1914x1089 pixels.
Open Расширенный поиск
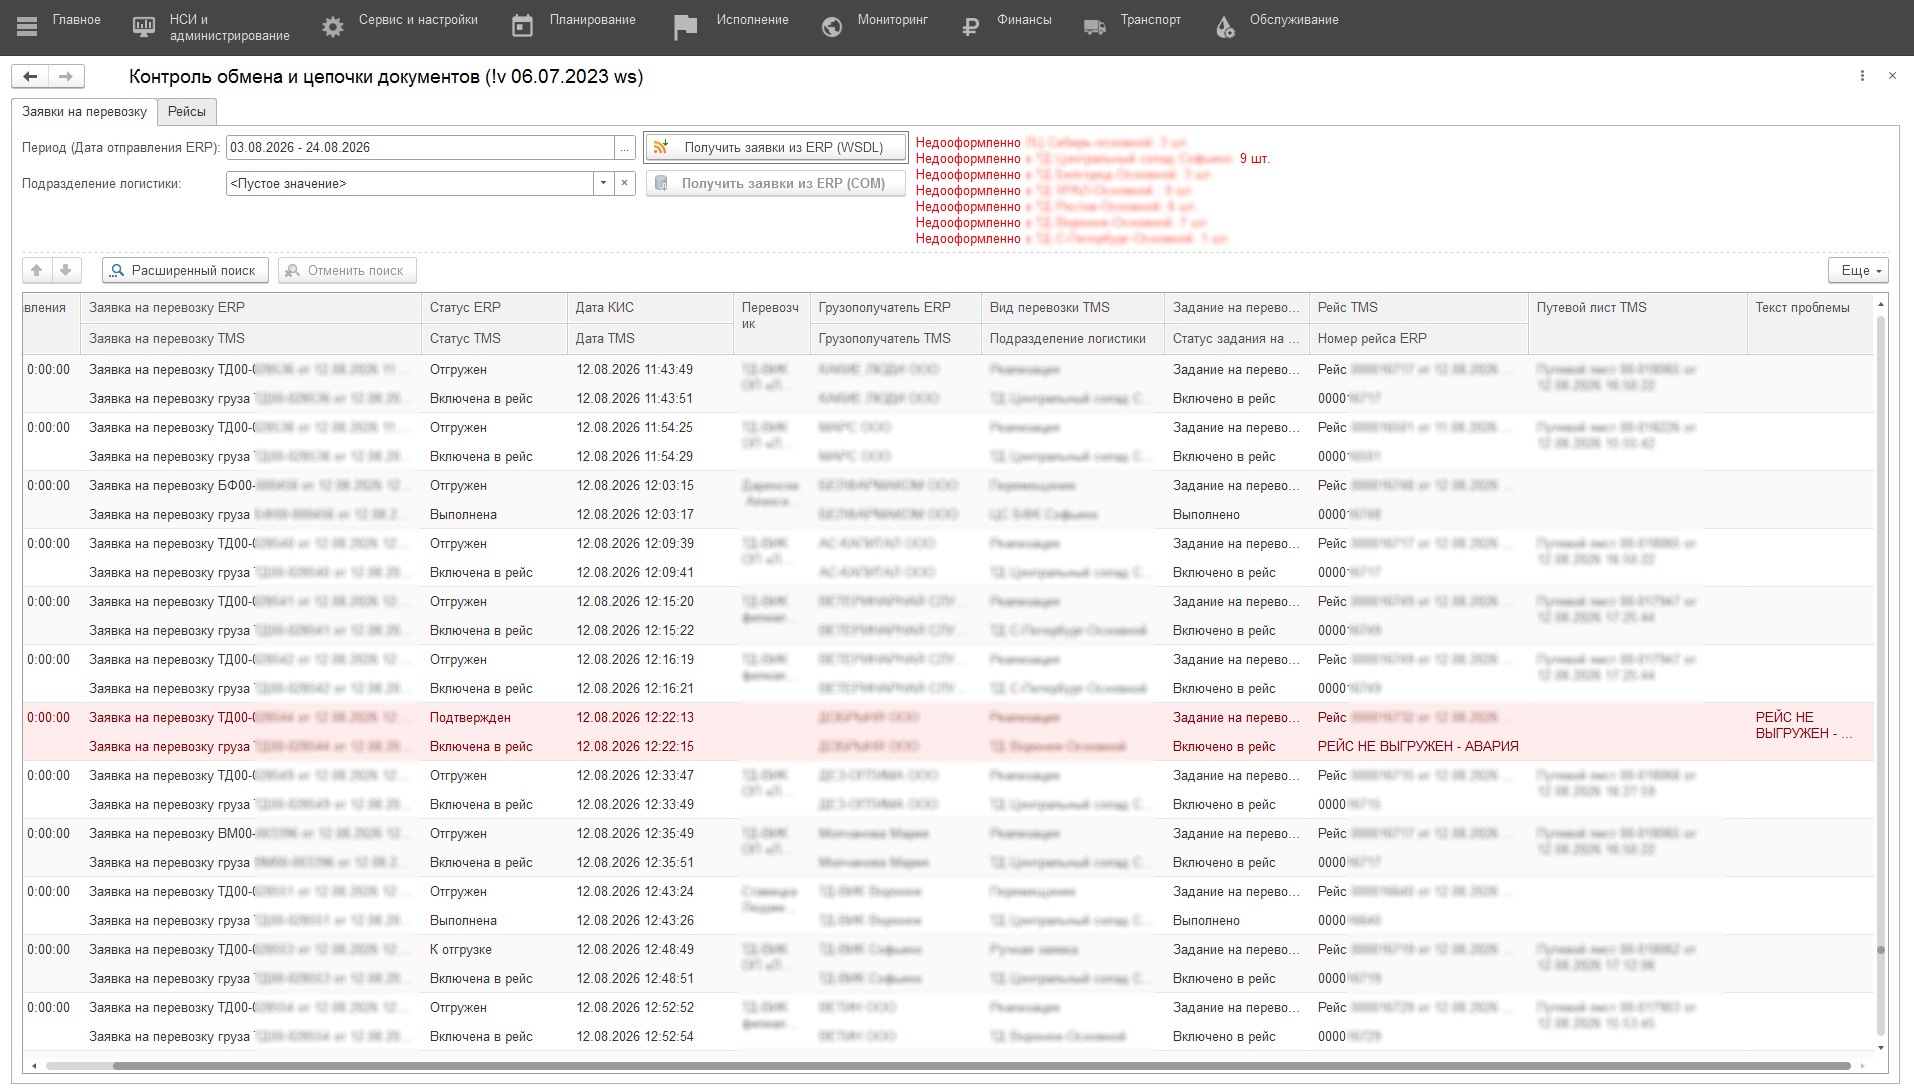[185, 270]
